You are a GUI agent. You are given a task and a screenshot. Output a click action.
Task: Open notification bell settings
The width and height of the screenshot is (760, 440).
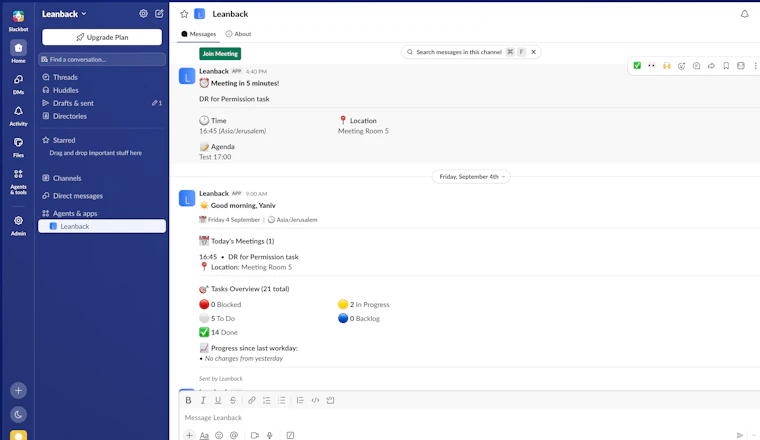(x=744, y=14)
